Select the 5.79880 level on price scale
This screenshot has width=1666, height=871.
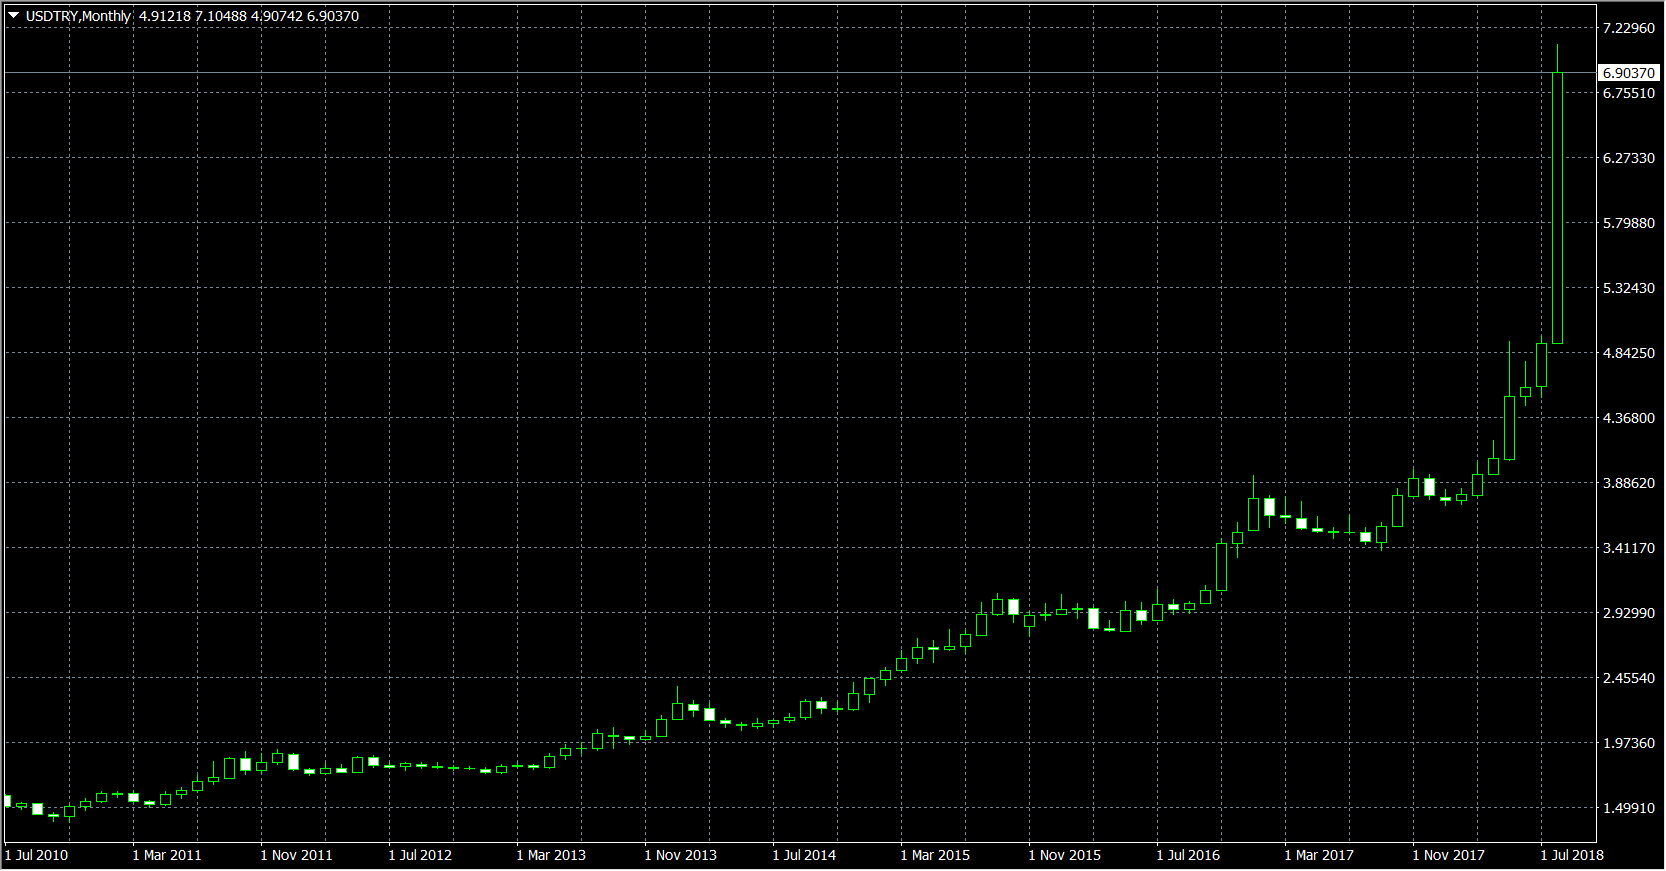(x=1628, y=223)
